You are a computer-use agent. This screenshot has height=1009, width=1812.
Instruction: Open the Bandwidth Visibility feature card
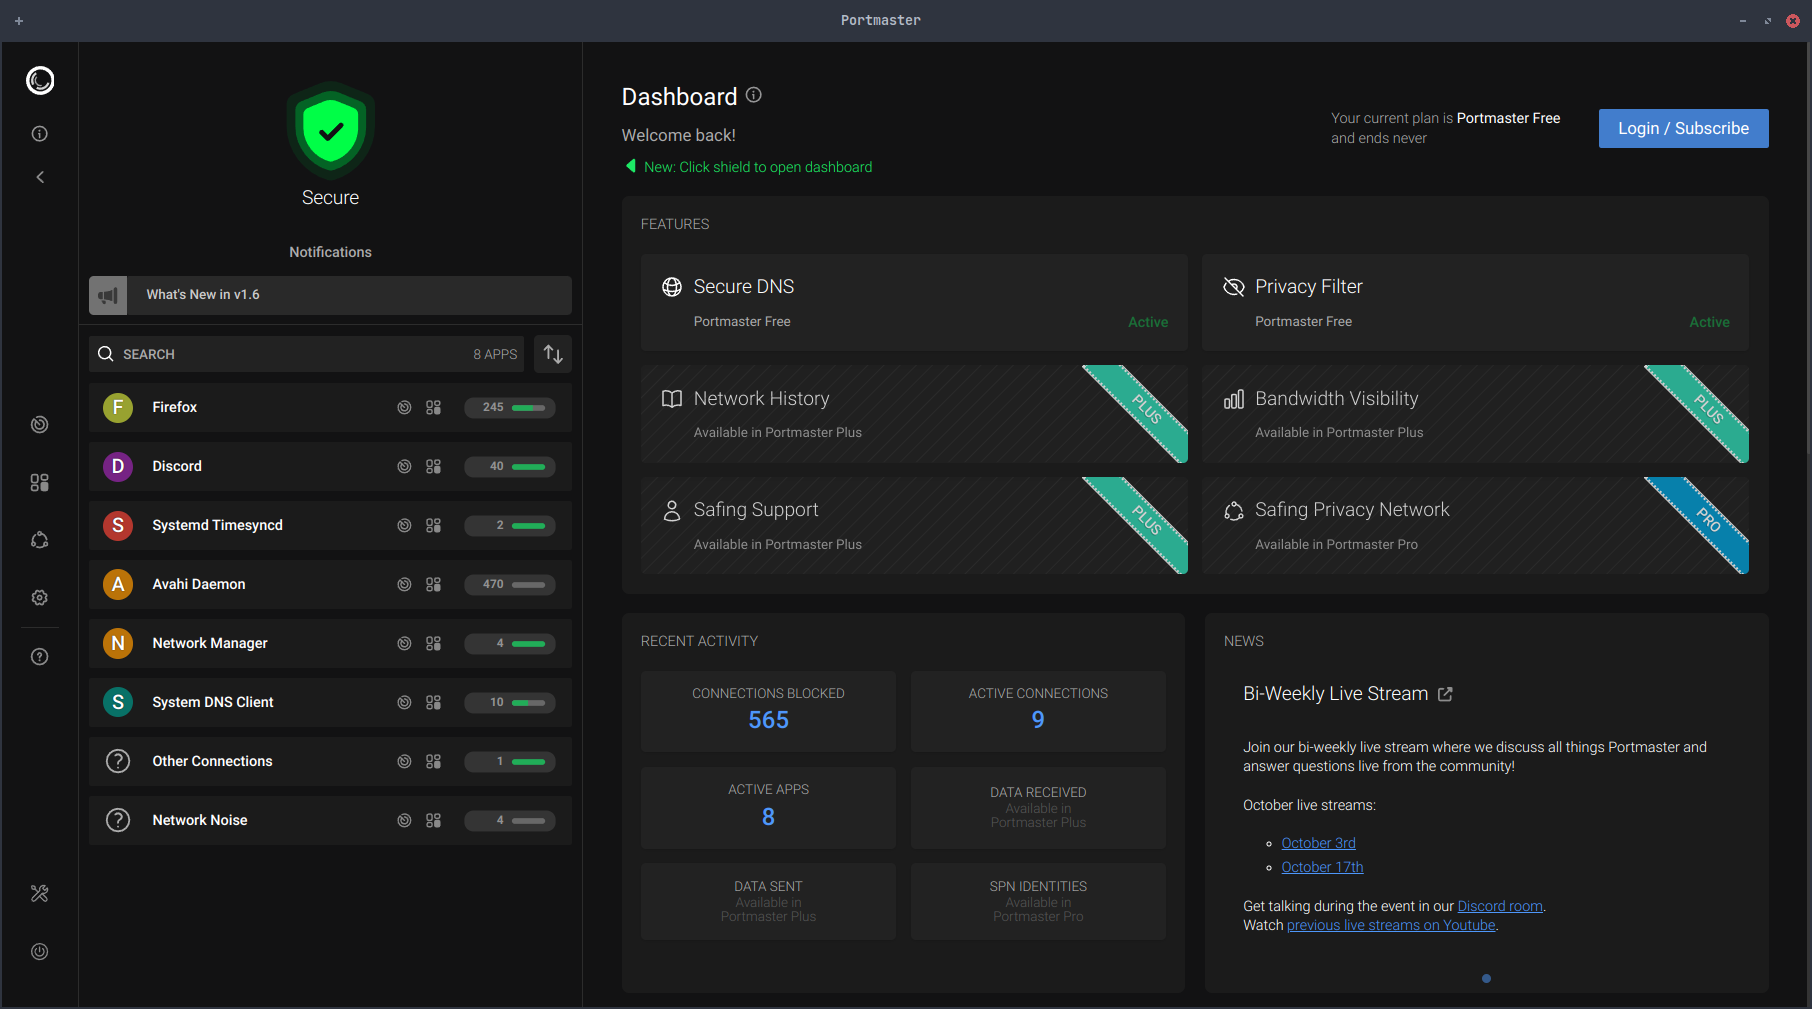[x=1475, y=414]
